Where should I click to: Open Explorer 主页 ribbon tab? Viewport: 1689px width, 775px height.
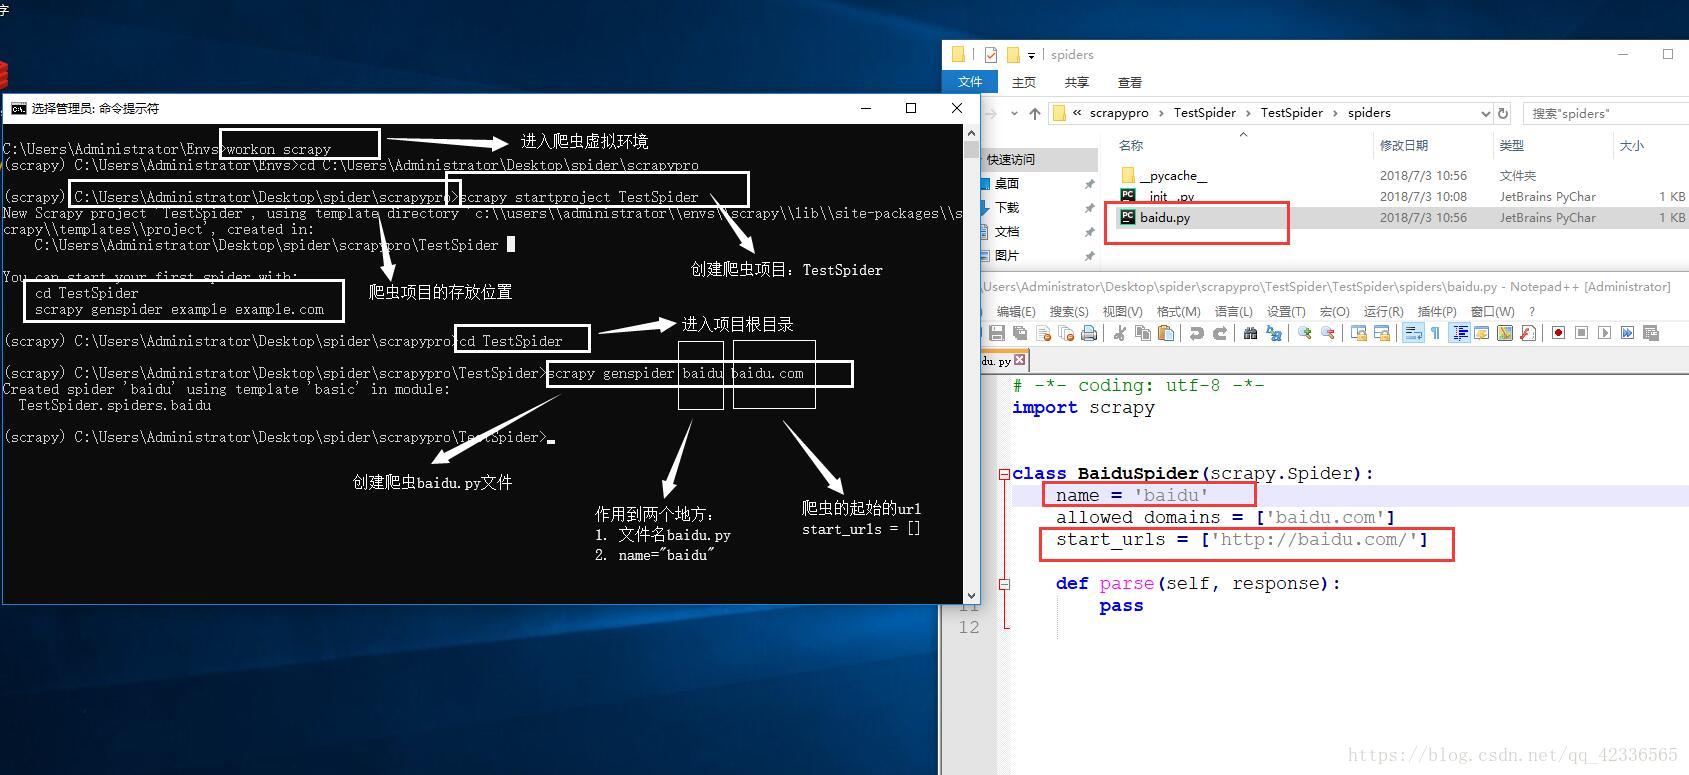[x=1024, y=82]
